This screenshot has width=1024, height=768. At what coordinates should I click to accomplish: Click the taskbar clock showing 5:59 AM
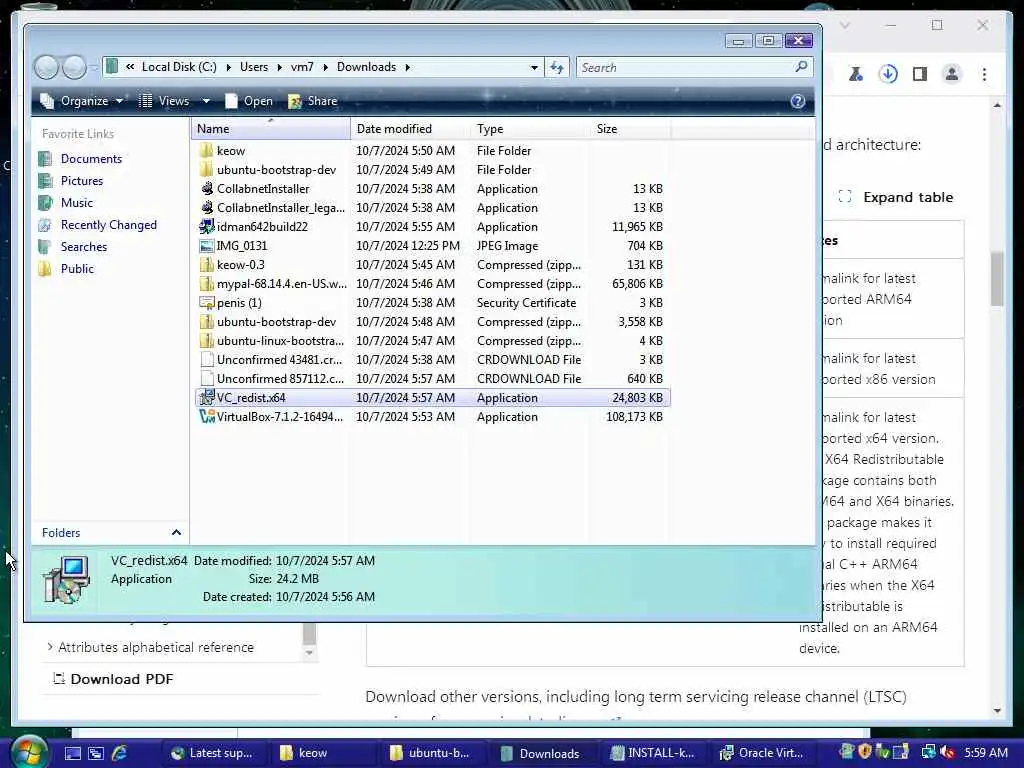click(985, 753)
